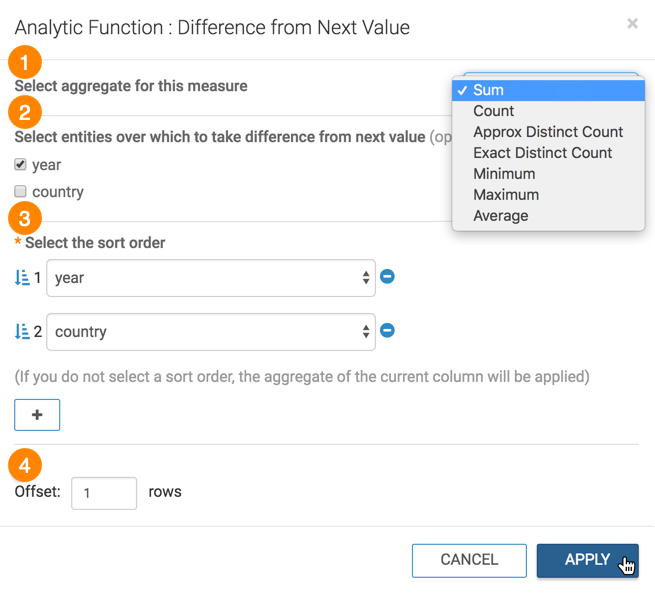Viewport: 655px width, 594px height.
Task: Click the sort order icon beside year
Action: (22, 278)
